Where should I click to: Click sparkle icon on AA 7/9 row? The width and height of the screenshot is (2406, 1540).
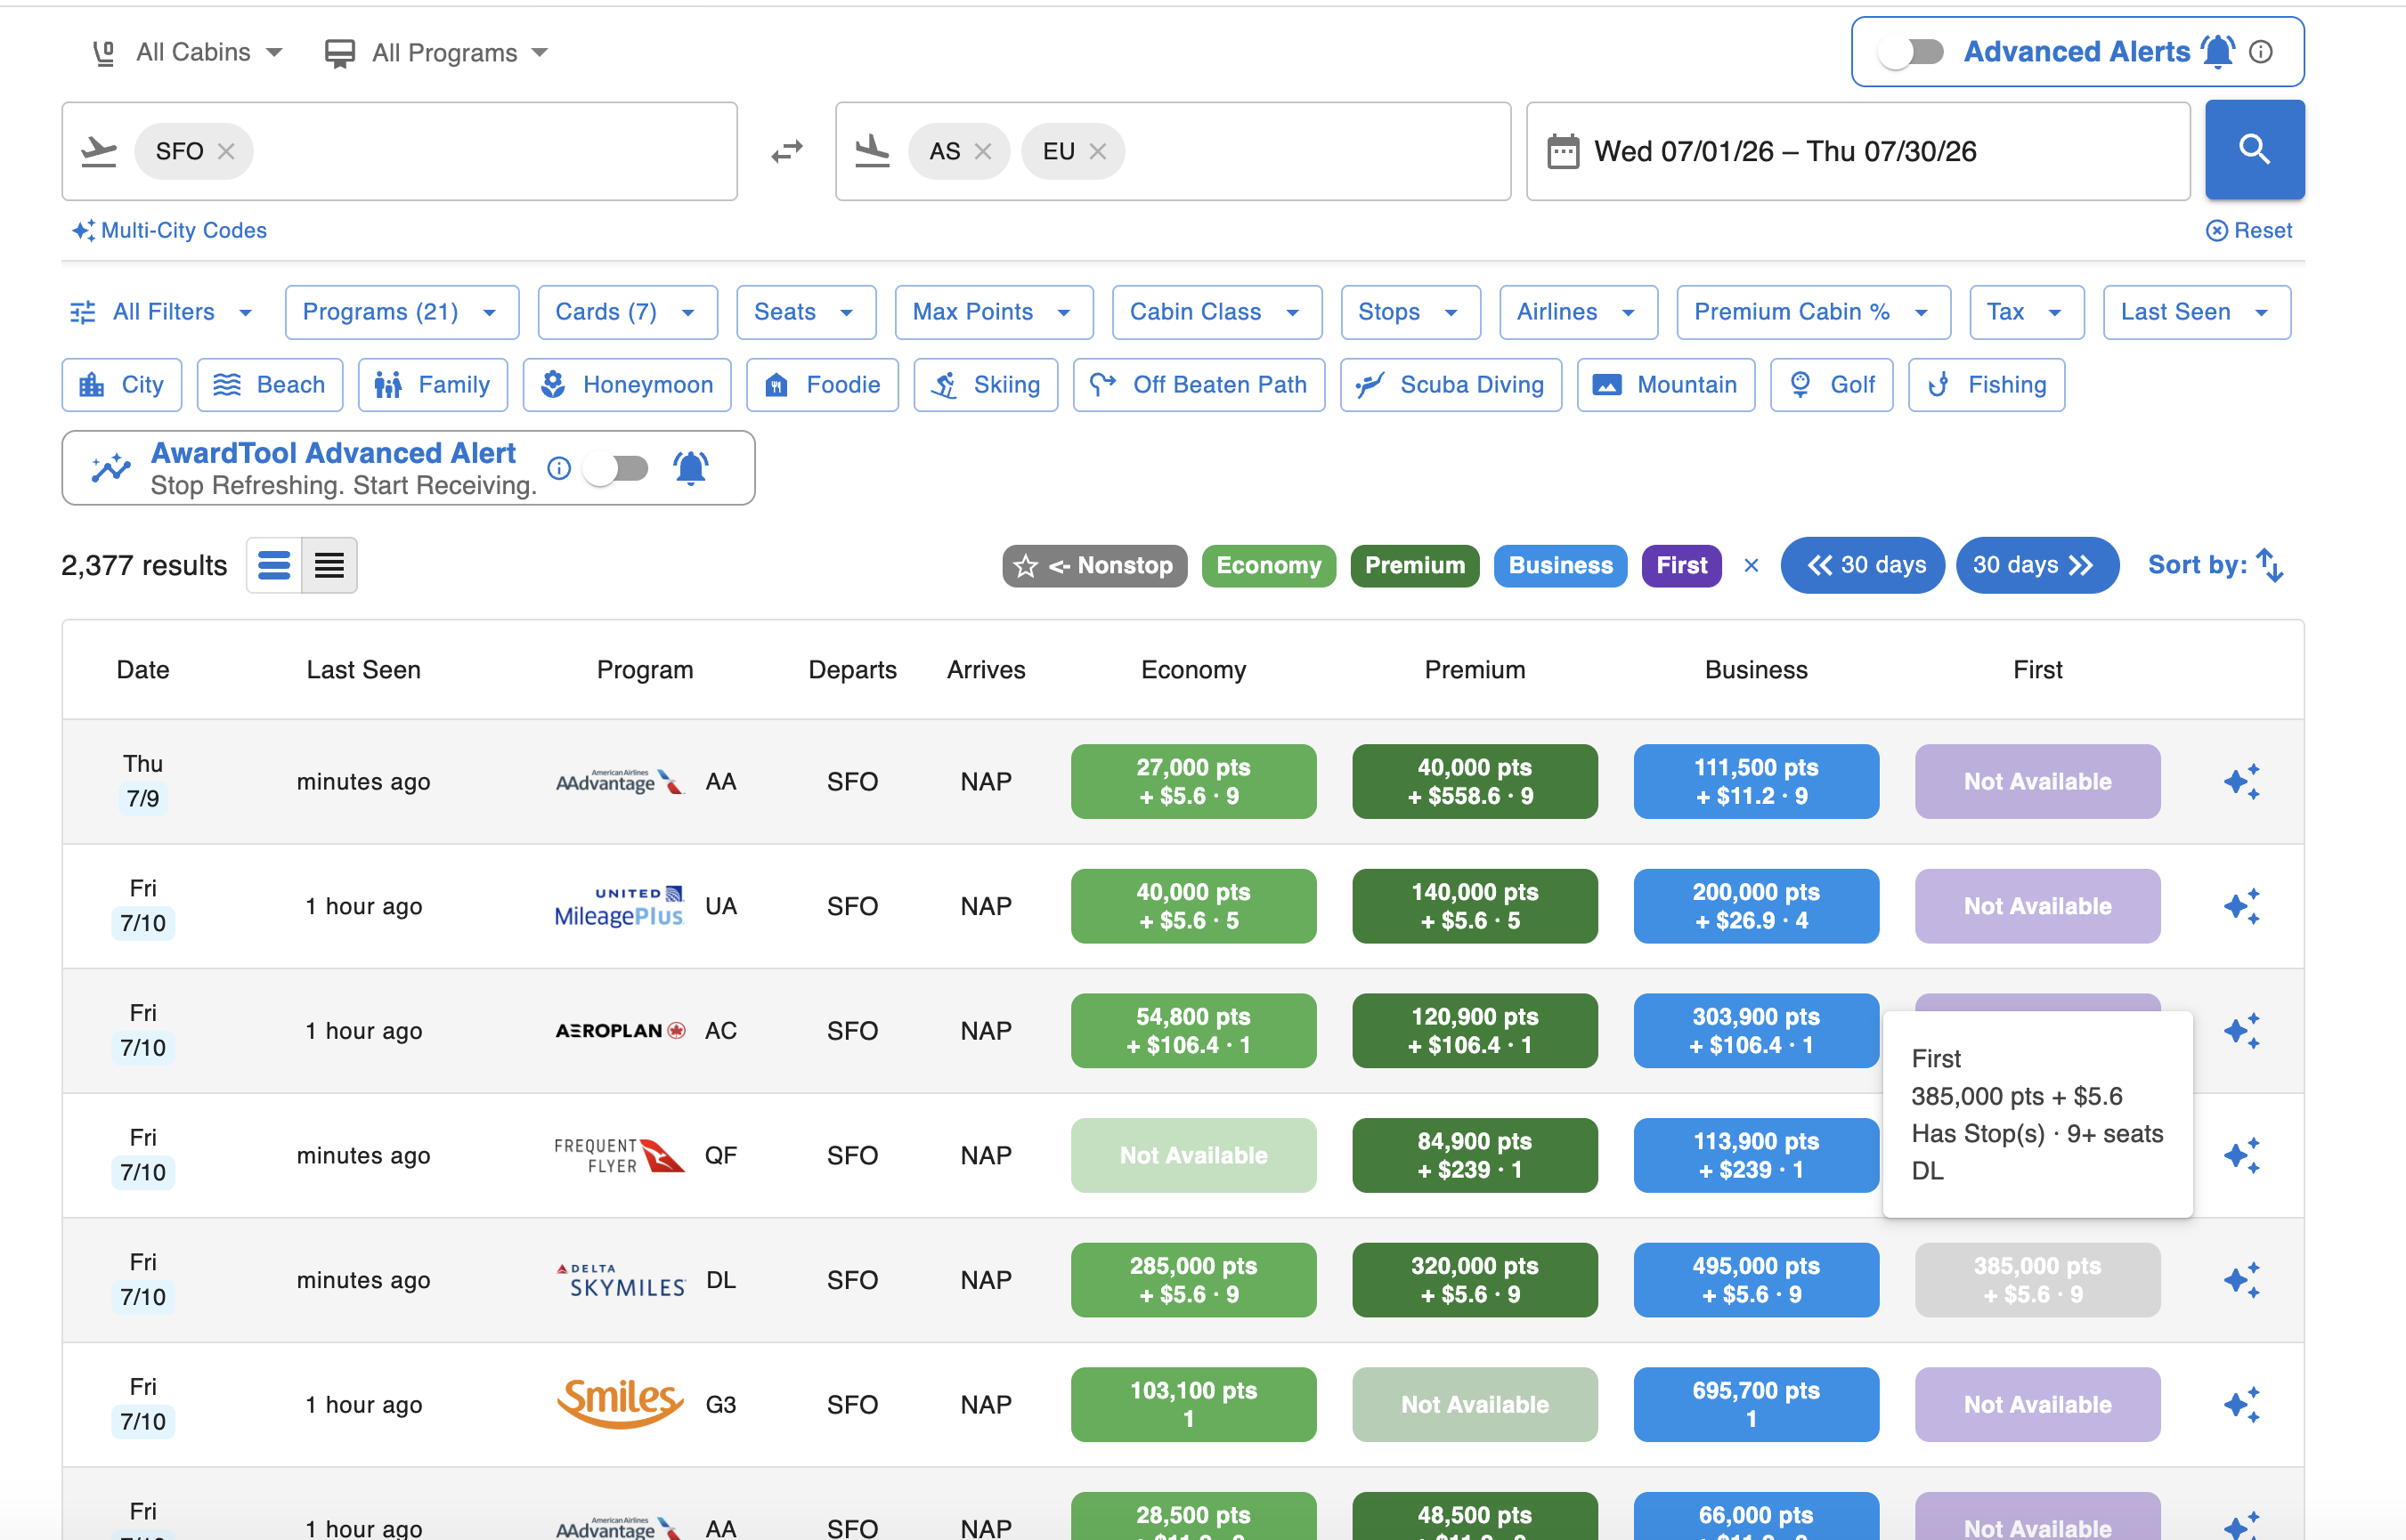click(x=2241, y=782)
